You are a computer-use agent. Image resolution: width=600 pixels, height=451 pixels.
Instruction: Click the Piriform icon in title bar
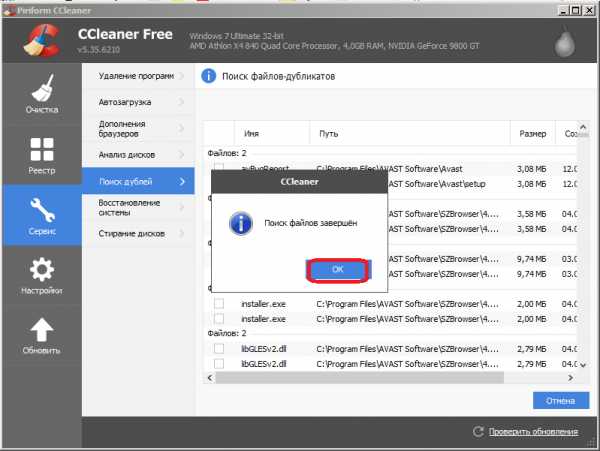8,10
